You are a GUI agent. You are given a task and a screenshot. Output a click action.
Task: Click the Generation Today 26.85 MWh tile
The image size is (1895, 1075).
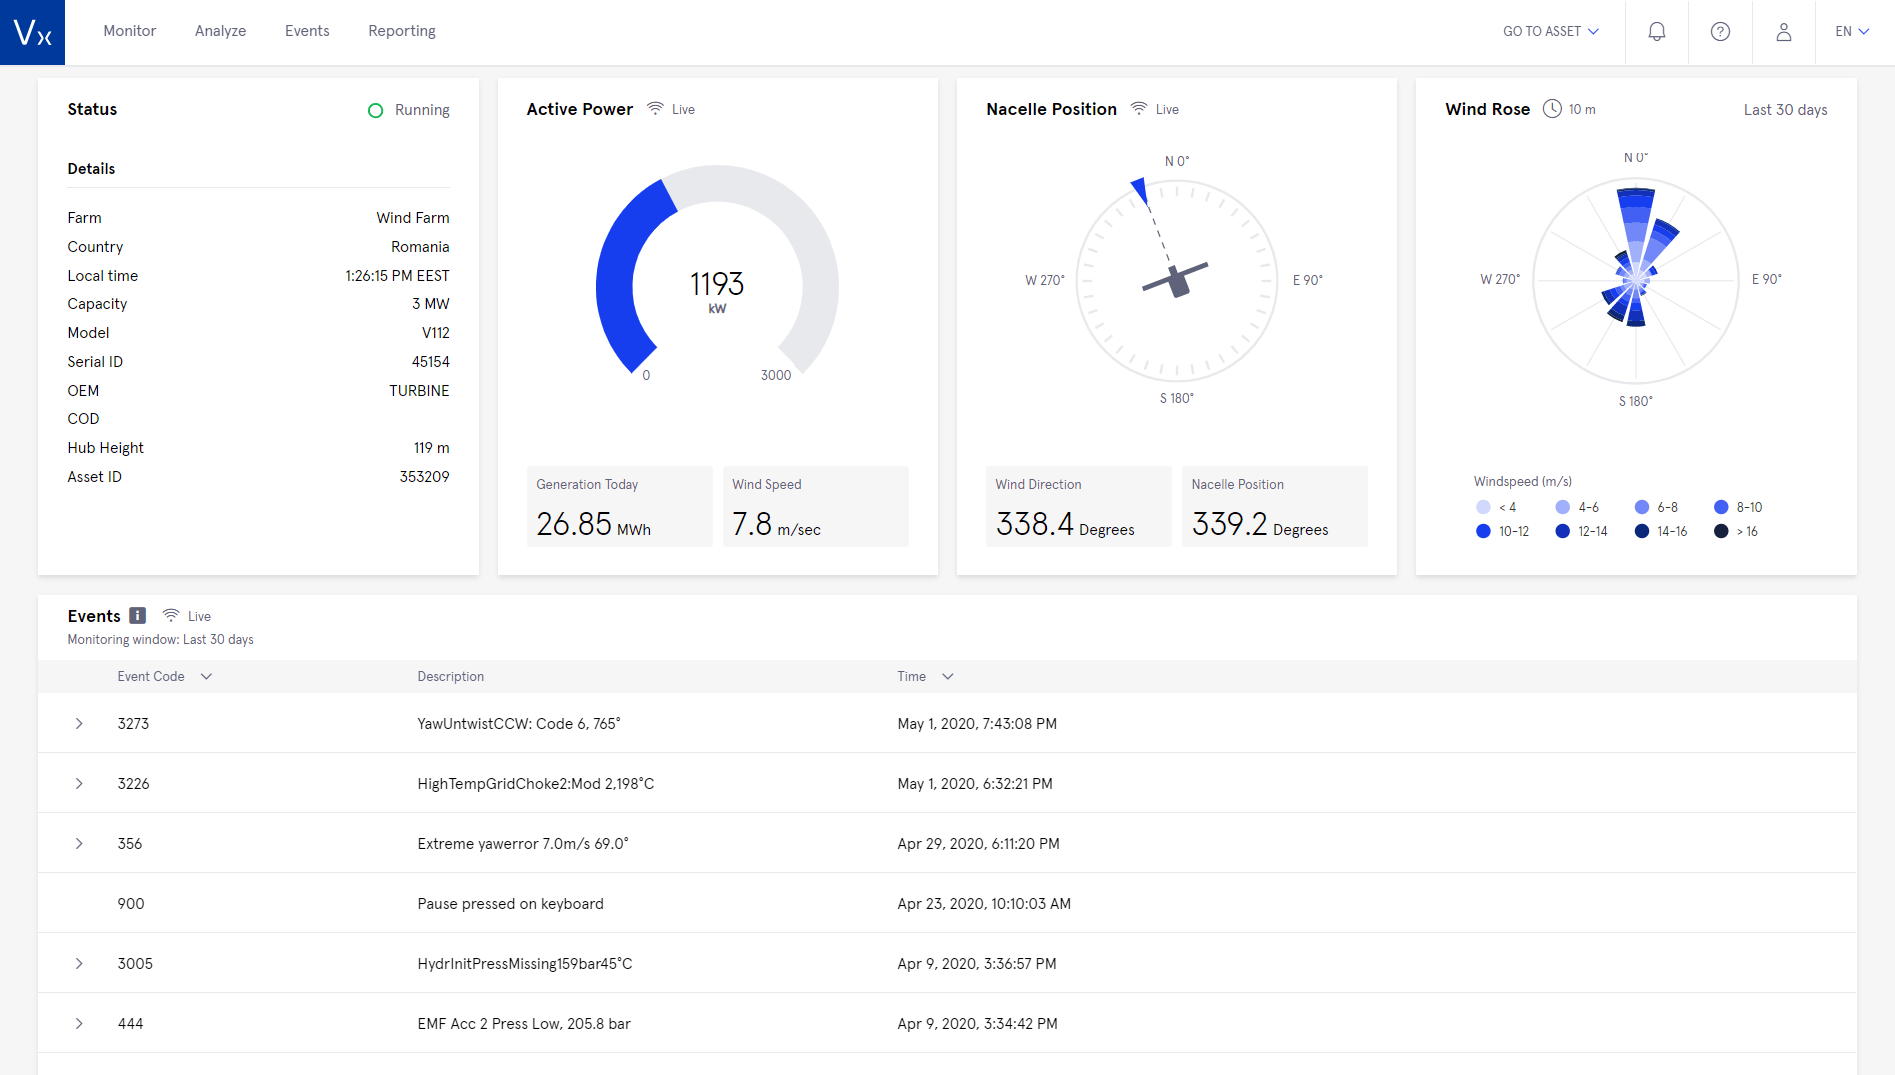(619, 506)
